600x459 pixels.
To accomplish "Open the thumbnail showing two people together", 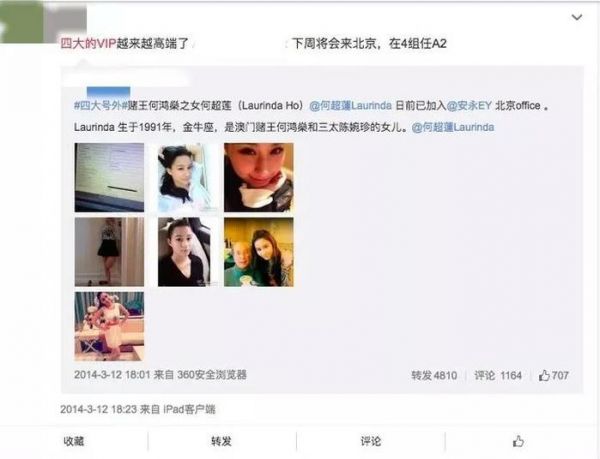I will click(x=259, y=252).
